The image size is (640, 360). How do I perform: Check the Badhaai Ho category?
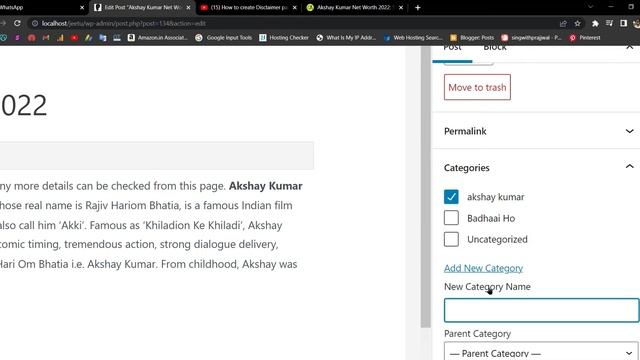click(x=451, y=218)
